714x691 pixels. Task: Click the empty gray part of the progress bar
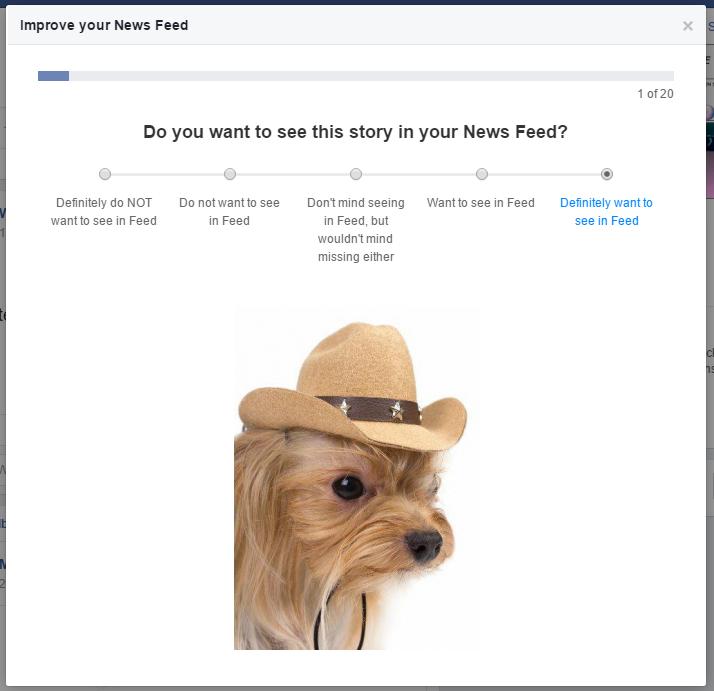[x=370, y=76]
